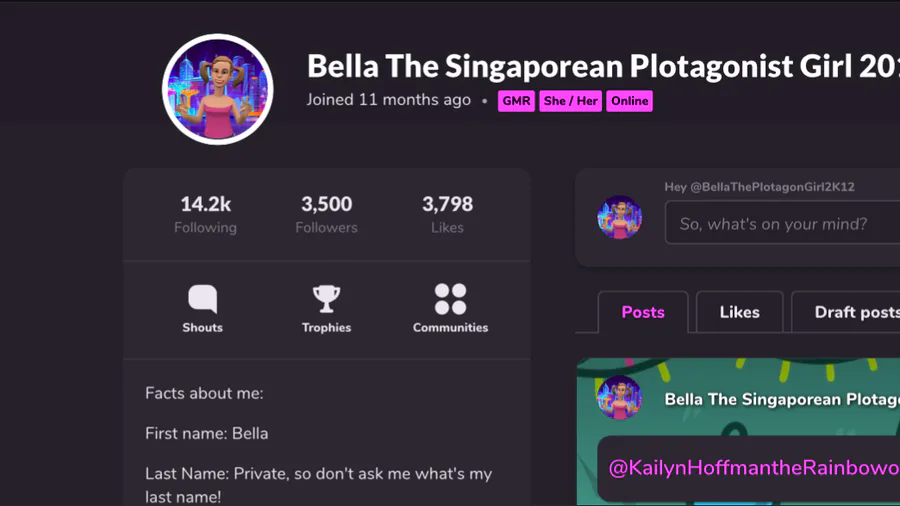The image size is (900, 506).
Task: View the 3,798 Likes count
Action: tap(448, 214)
